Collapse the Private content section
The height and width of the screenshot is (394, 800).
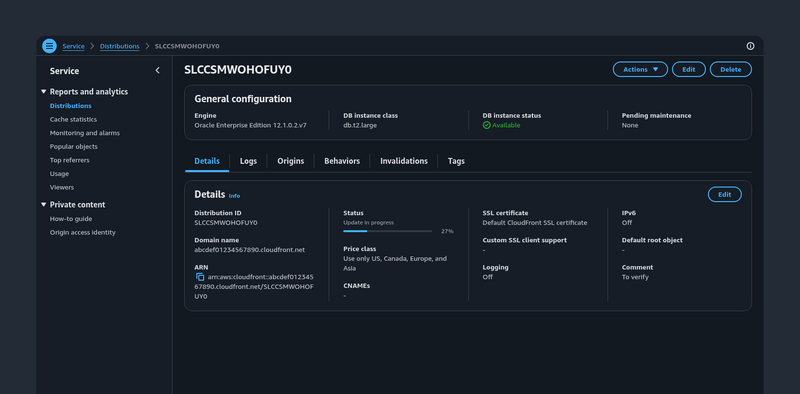pyautogui.click(x=43, y=205)
